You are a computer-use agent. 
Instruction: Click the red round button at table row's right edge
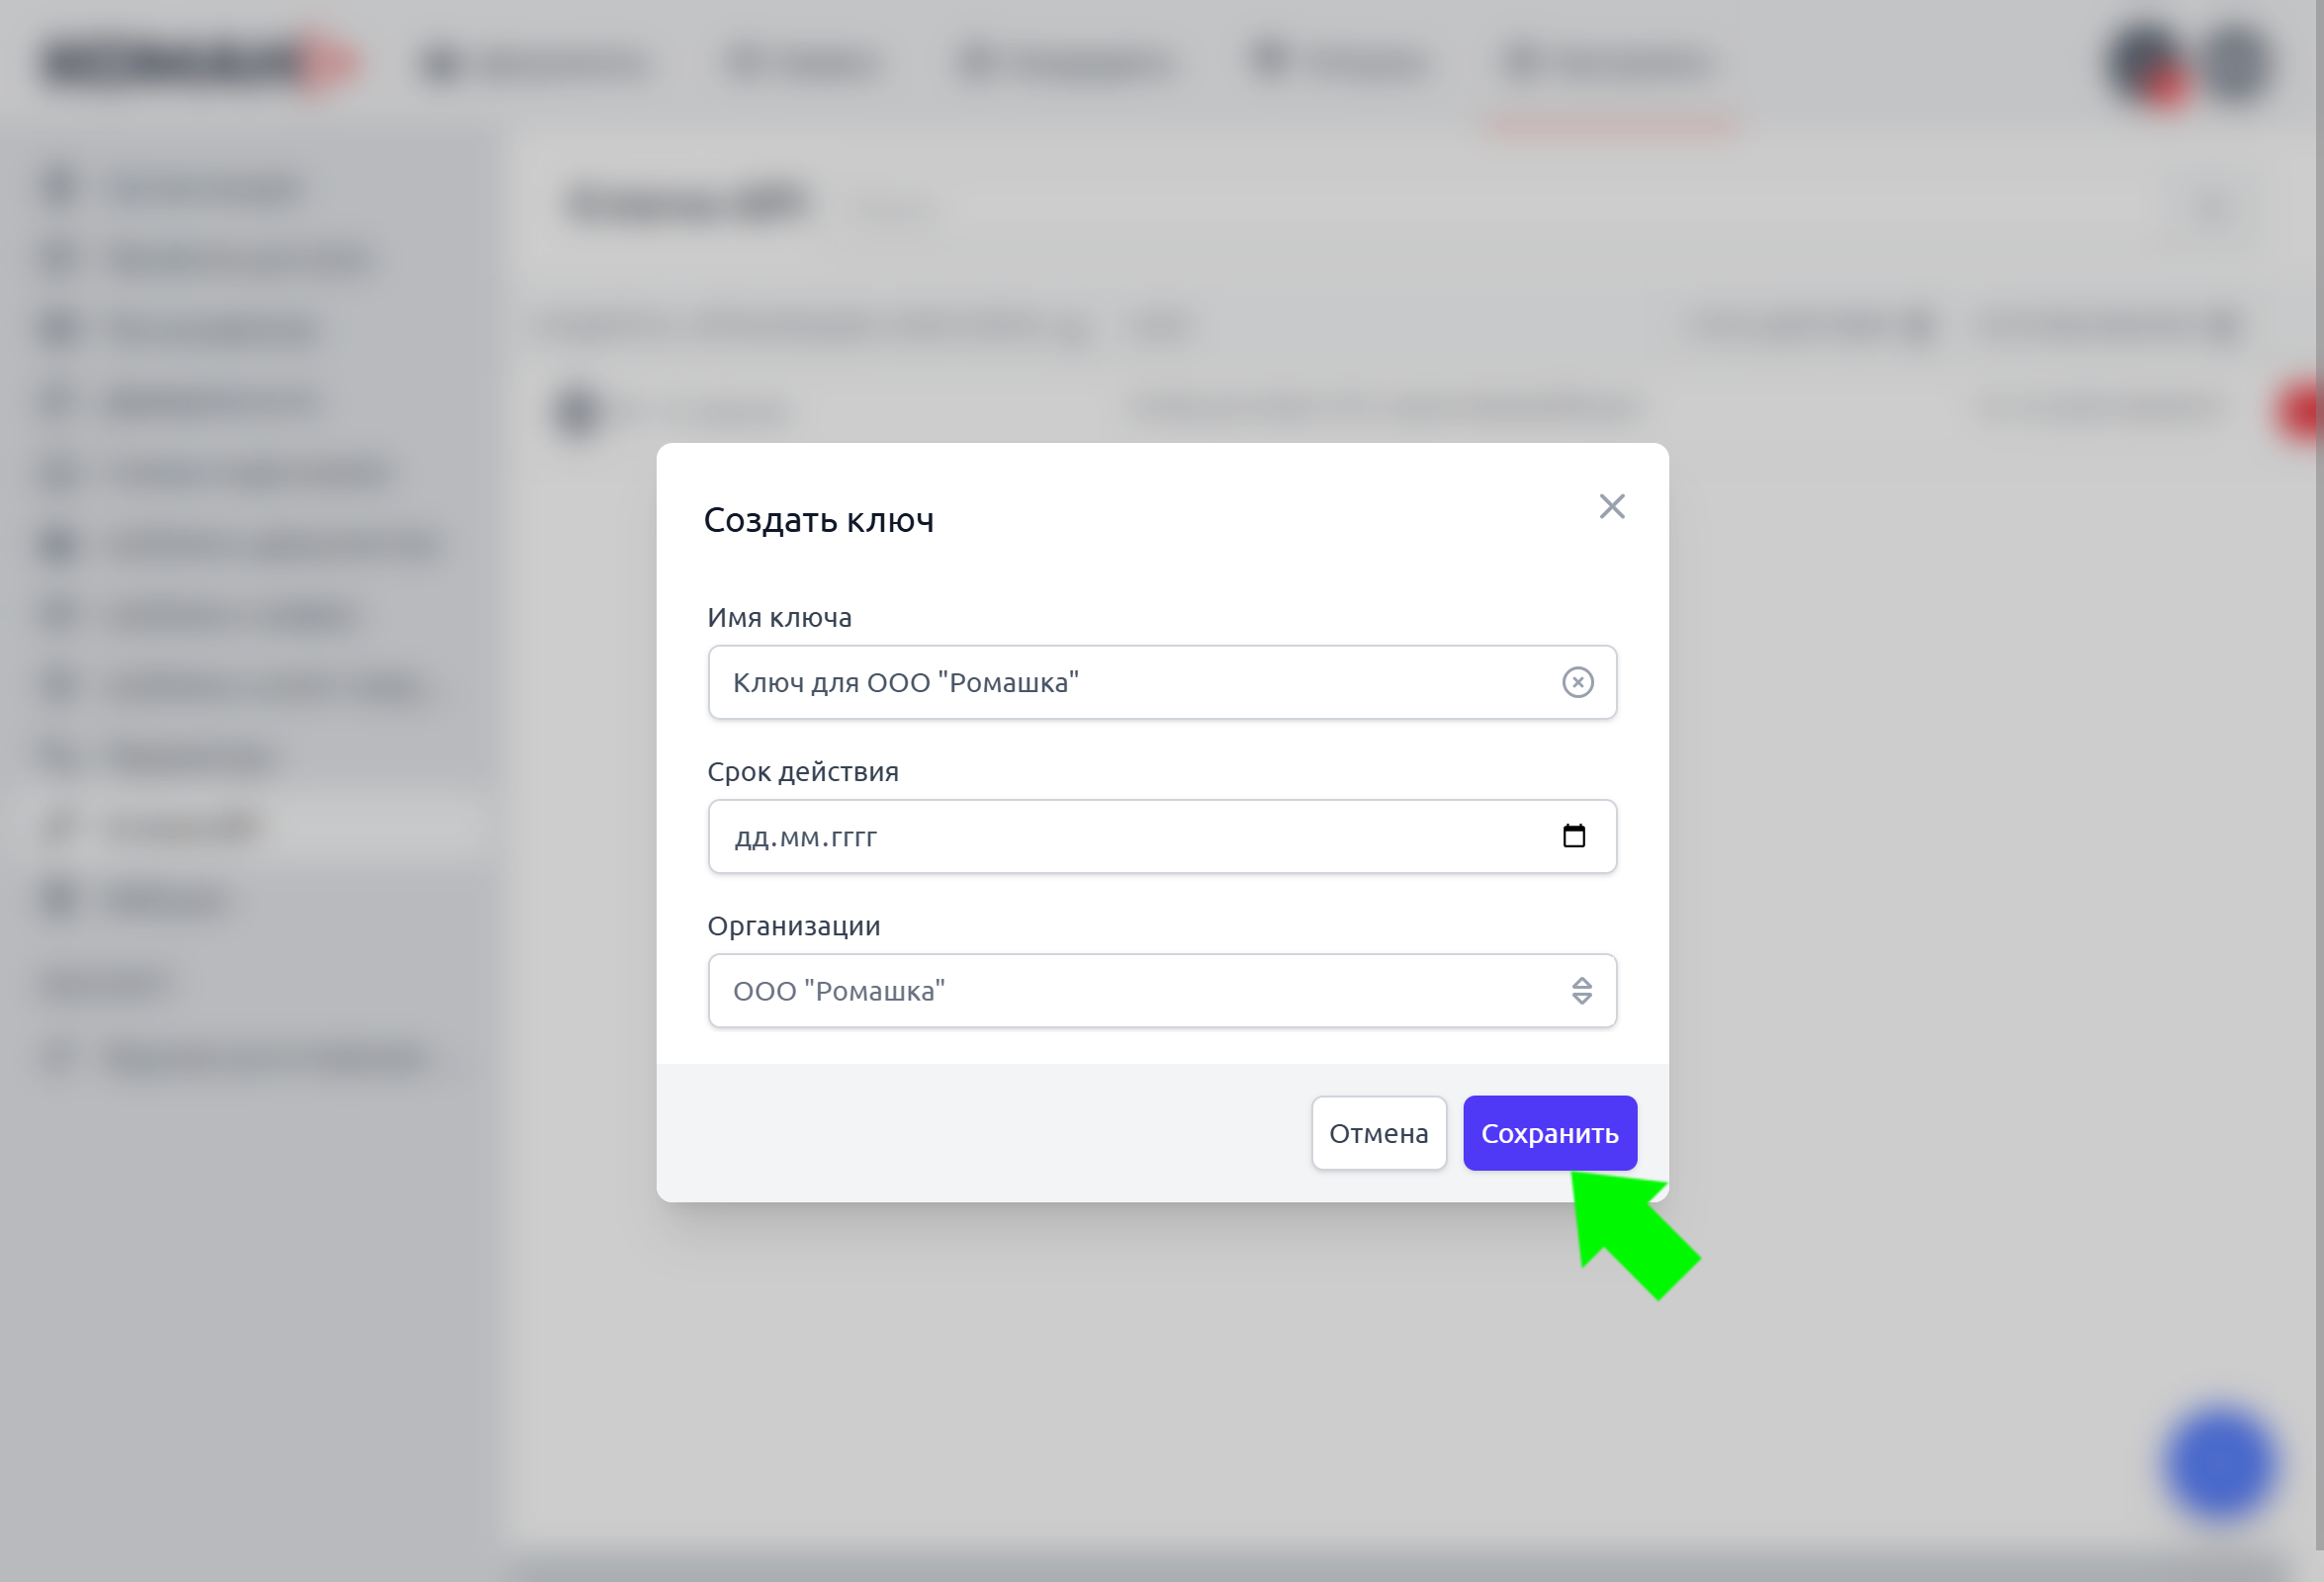pyautogui.click(x=2302, y=410)
